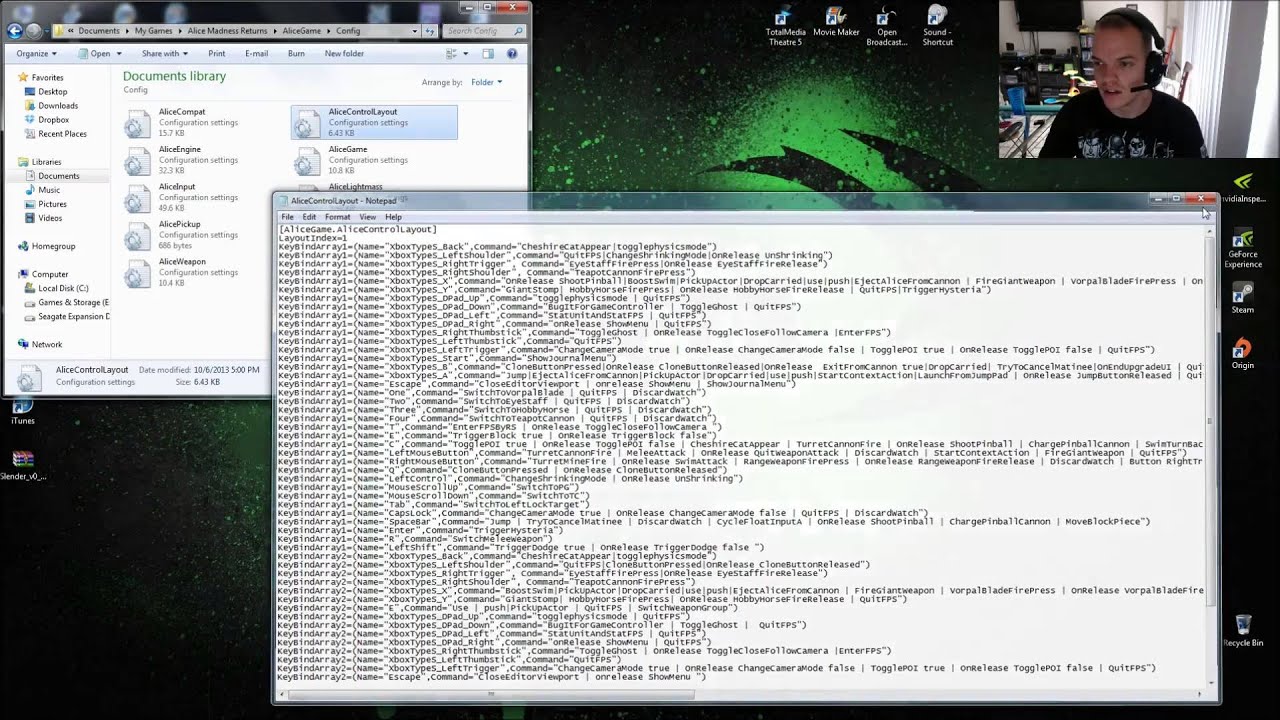Click the refresh button beside address bar
The width and height of the screenshot is (1280, 720).
(x=431, y=31)
